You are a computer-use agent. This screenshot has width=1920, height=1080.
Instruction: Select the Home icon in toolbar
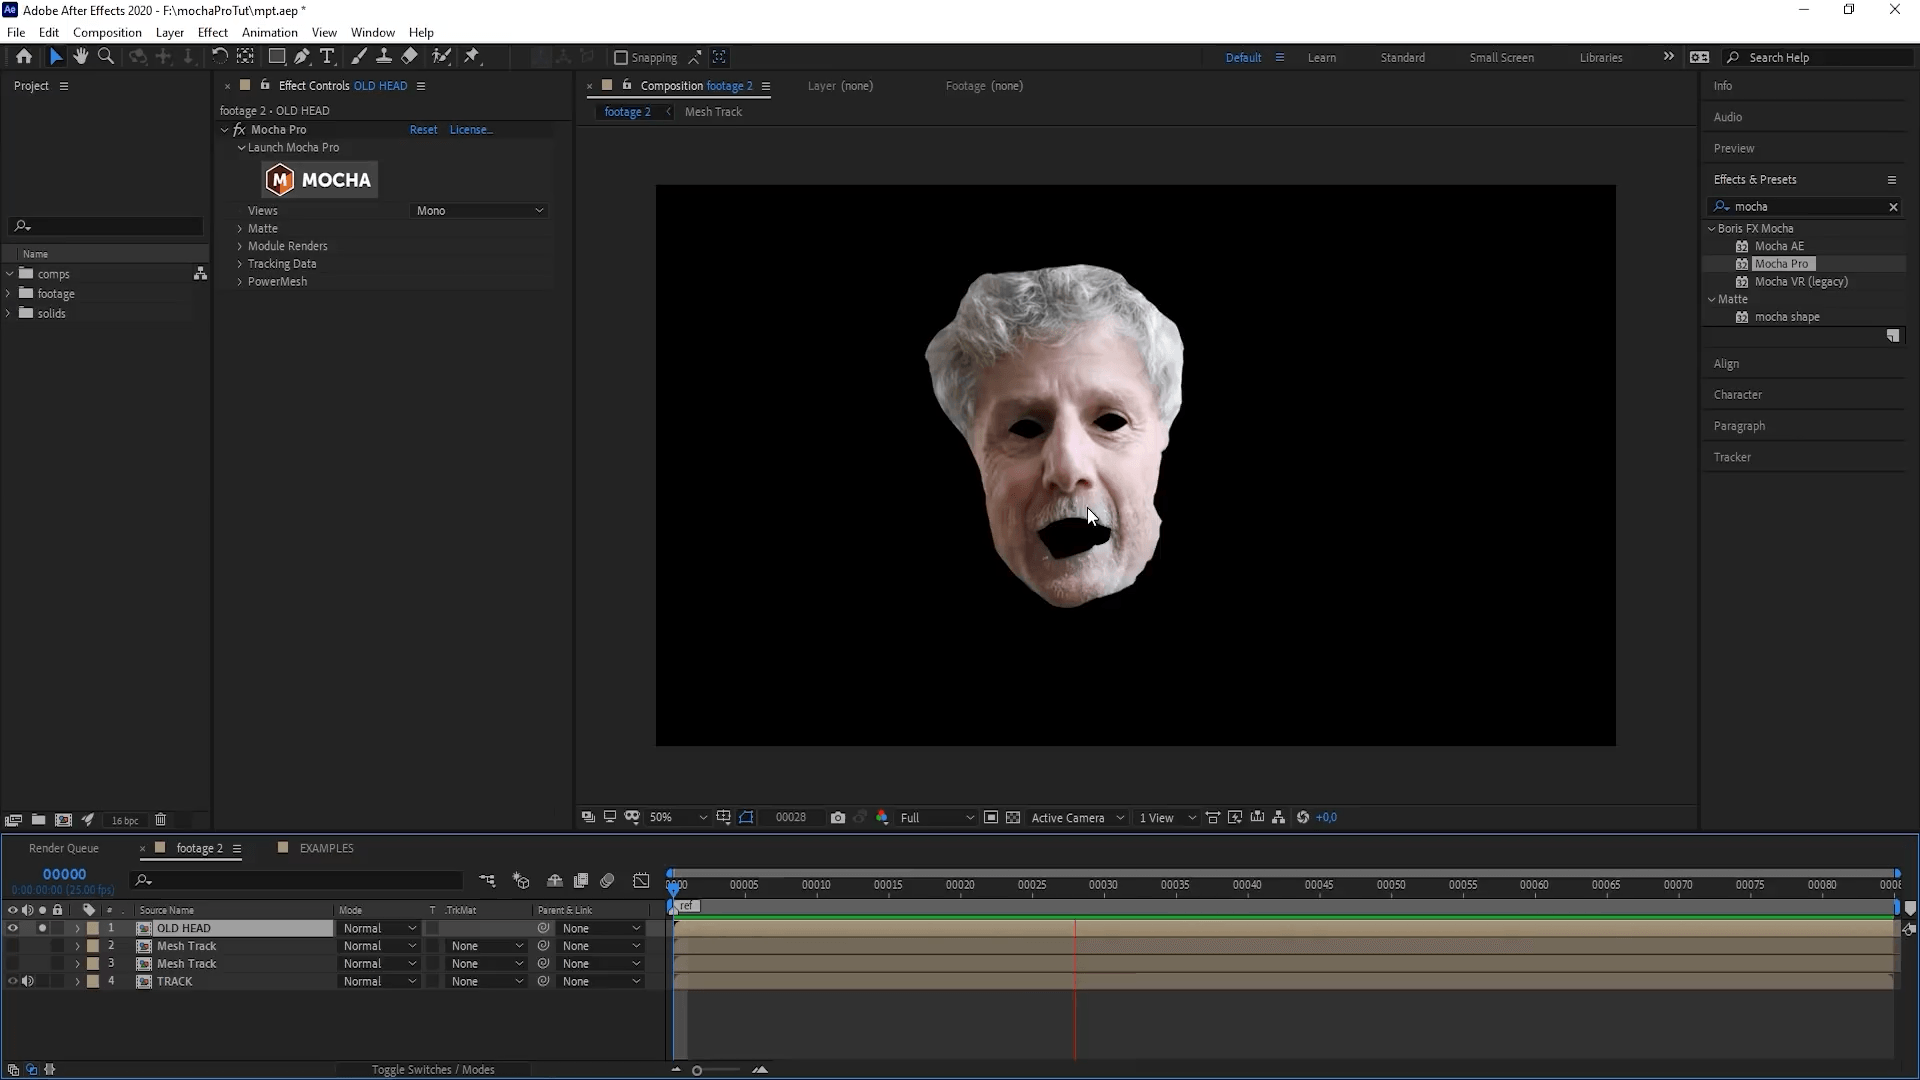pyautogui.click(x=24, y=57)
